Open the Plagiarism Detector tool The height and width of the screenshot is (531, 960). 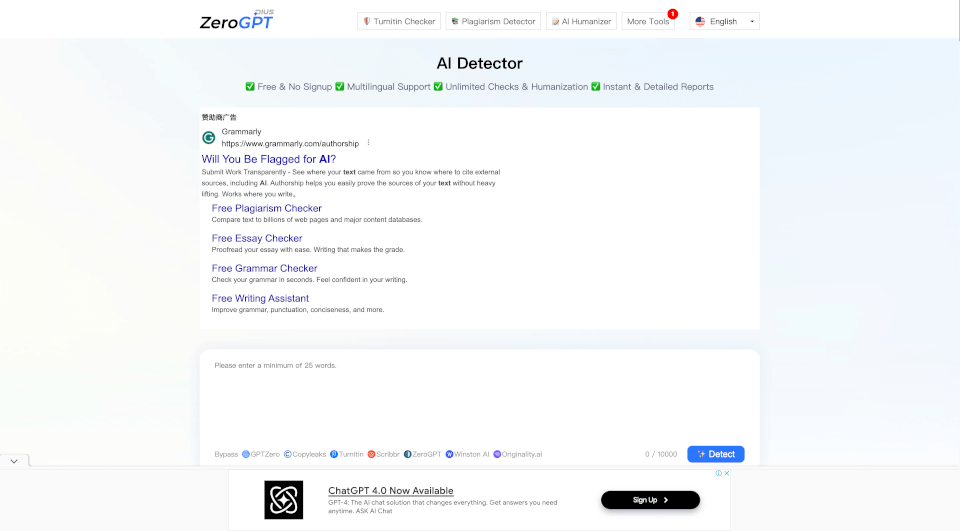pos(493,21)
